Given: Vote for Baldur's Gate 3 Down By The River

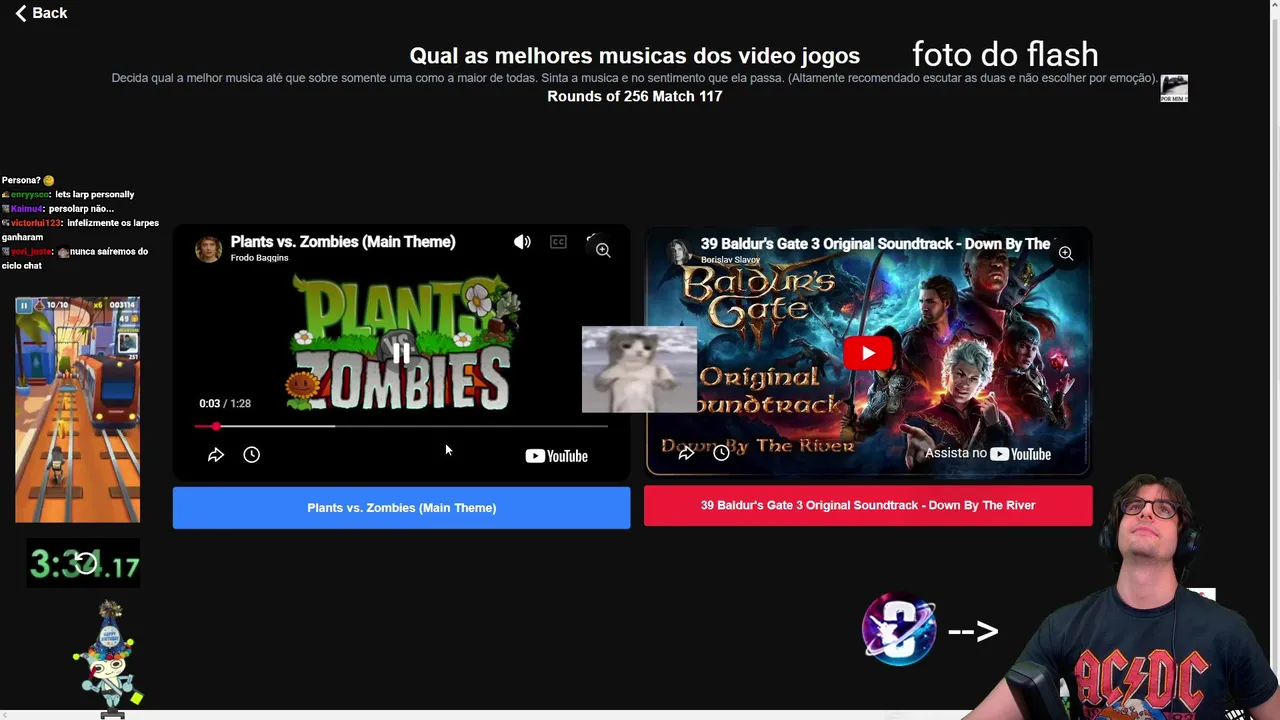Looking at the screenshot, I should click(868, 505).
